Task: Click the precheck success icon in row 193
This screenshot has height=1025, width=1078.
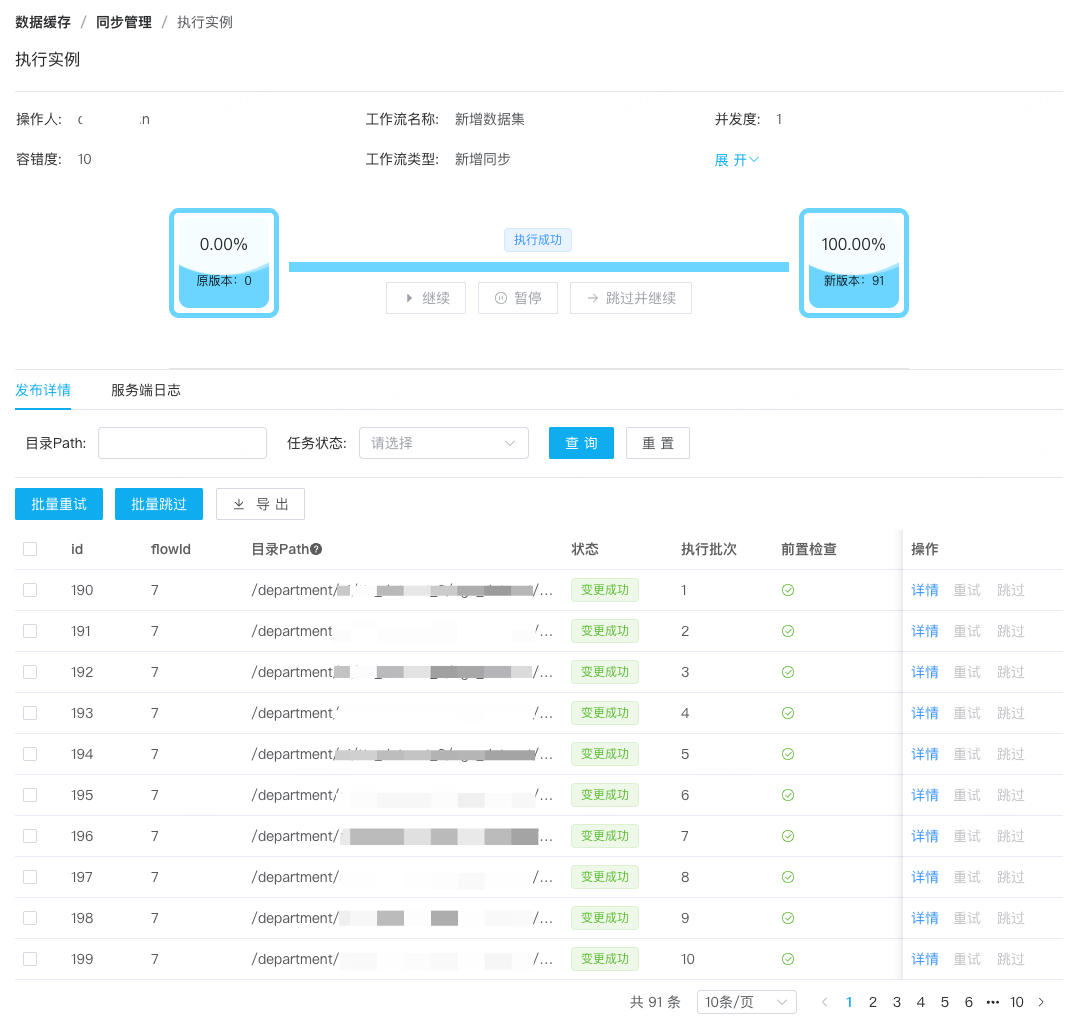Action: (788, 713)
